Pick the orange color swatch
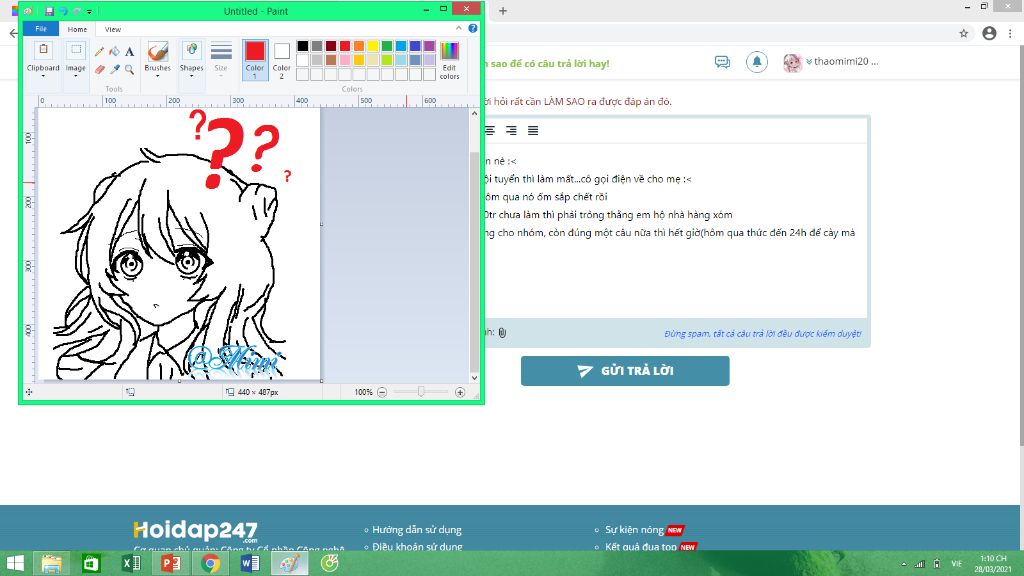 pos(359,46)
